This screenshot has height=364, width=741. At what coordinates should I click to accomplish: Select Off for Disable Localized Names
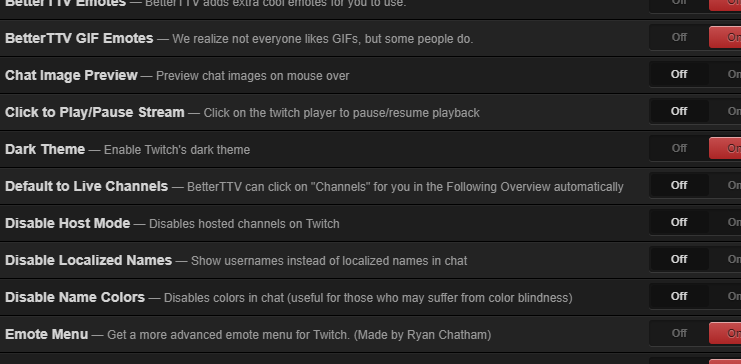coord(679,259)
